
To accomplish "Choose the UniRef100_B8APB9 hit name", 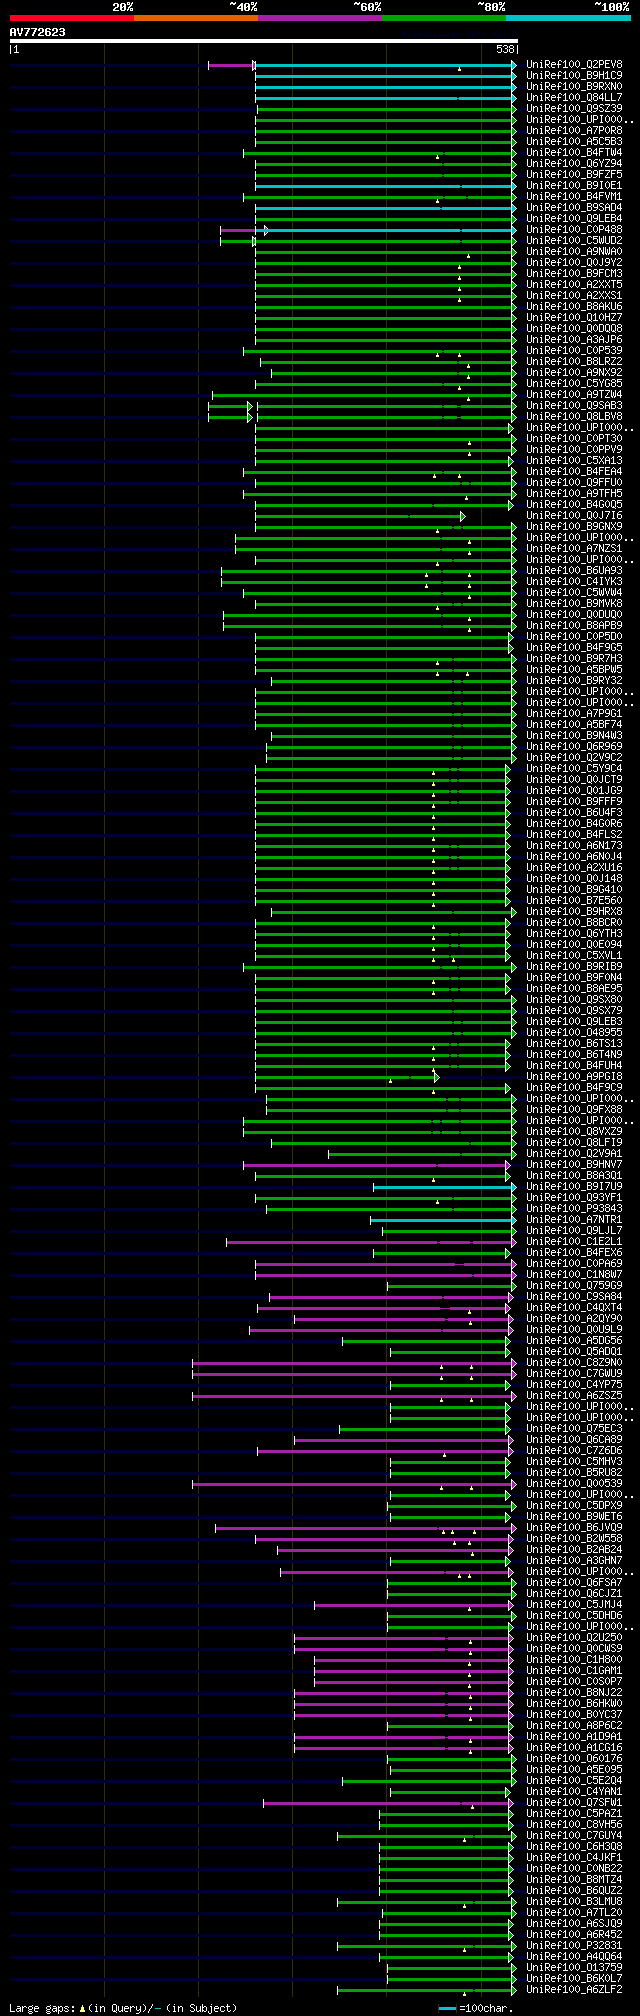I will coord(574,625).
